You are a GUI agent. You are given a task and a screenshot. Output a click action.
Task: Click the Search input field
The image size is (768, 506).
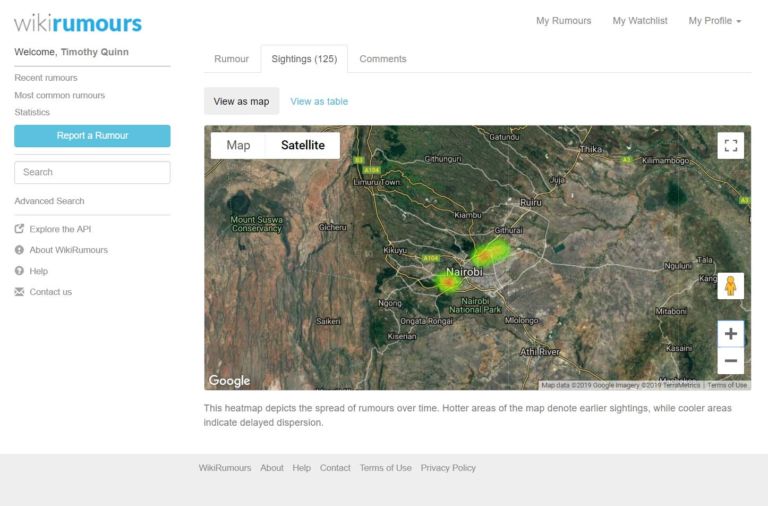click(92, 172)
